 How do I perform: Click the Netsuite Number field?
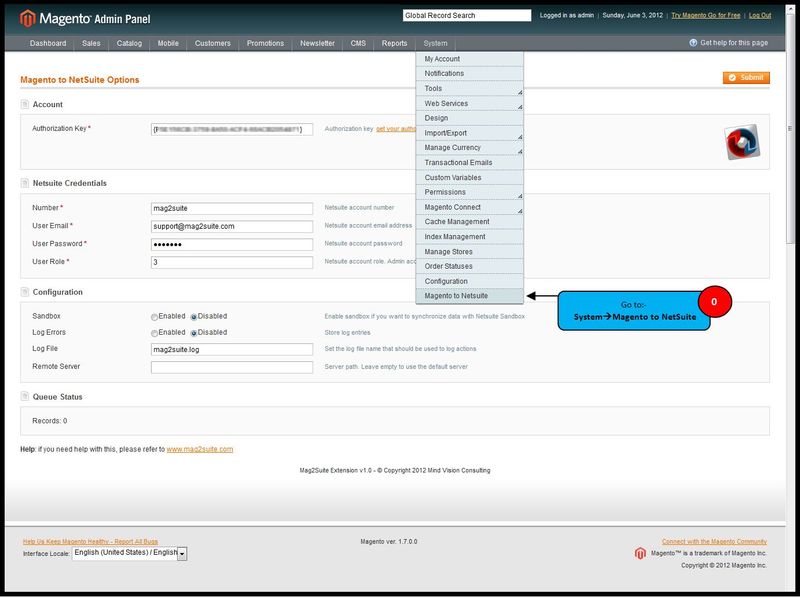[x=232, y=208]
